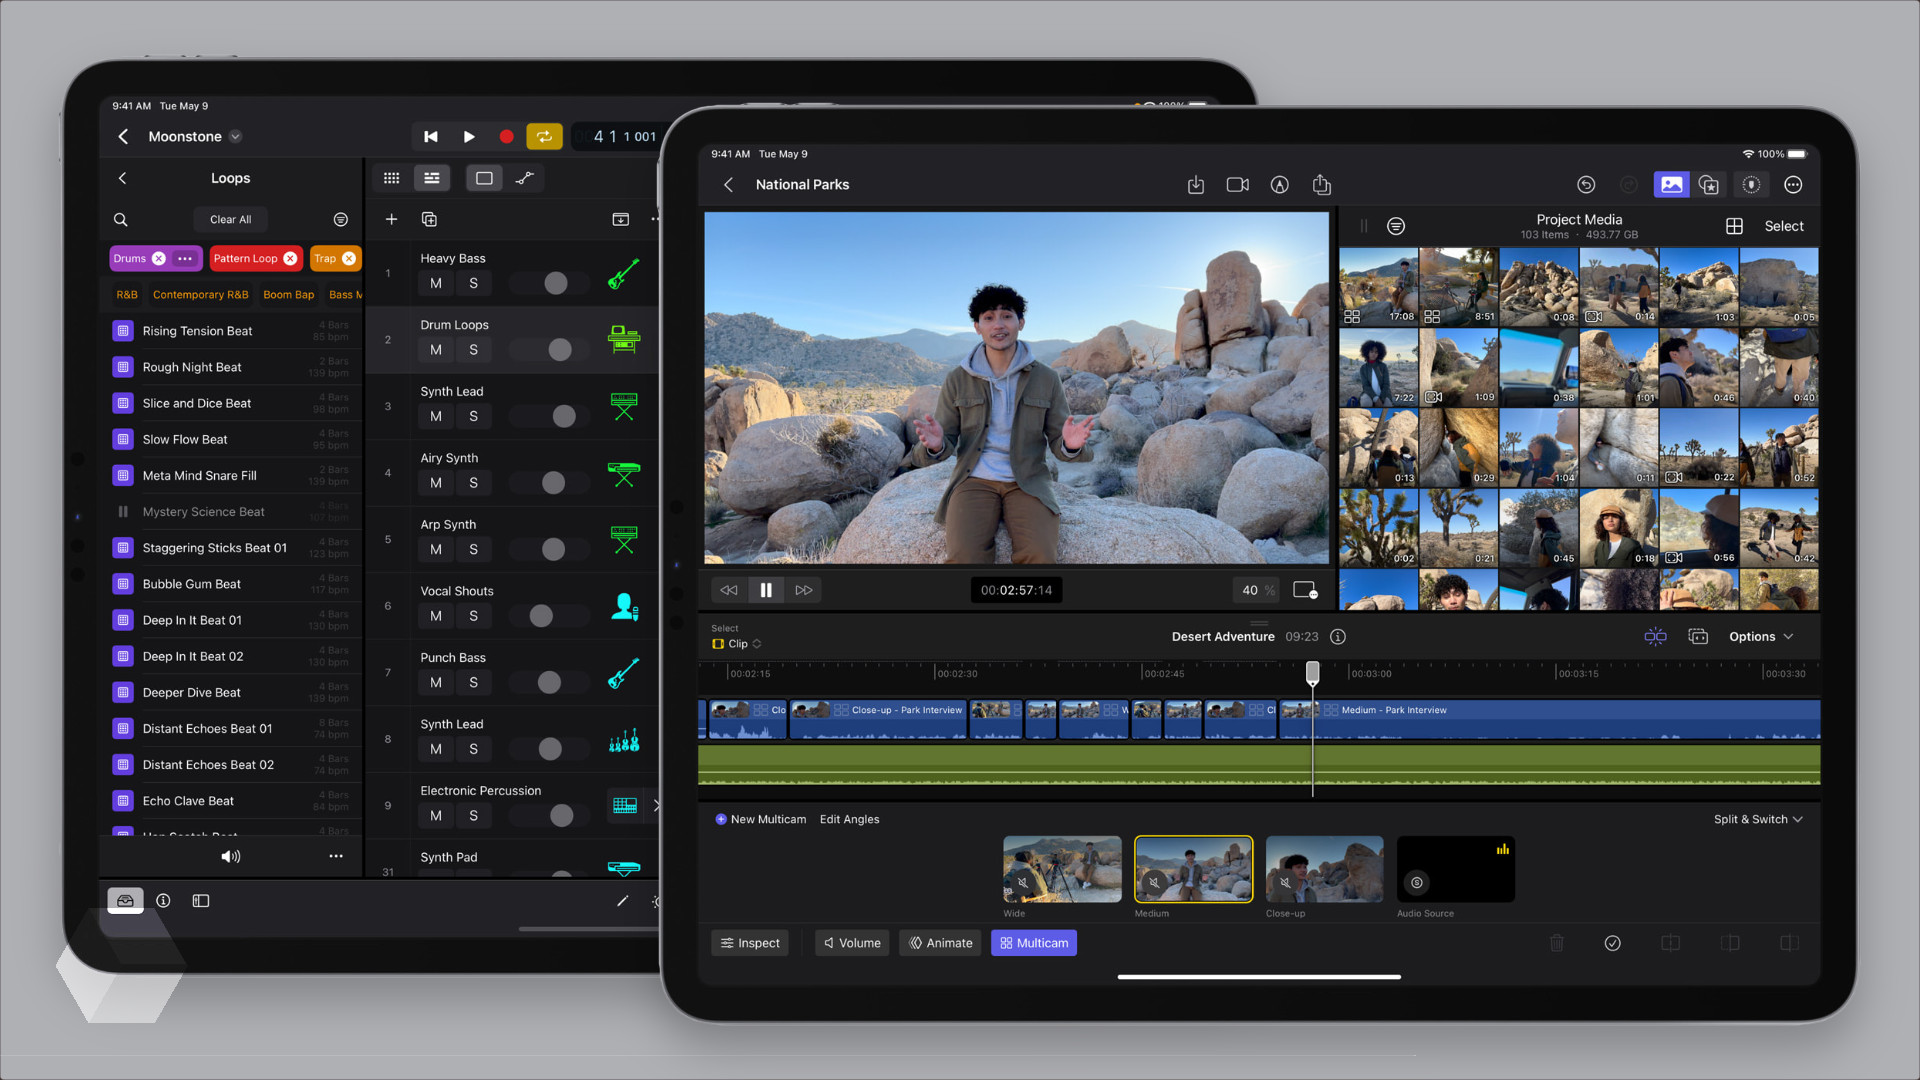Click the info icon next to Desert Adventure
This screenshot has width=1920, height=1080.
tap(1338, 637)
